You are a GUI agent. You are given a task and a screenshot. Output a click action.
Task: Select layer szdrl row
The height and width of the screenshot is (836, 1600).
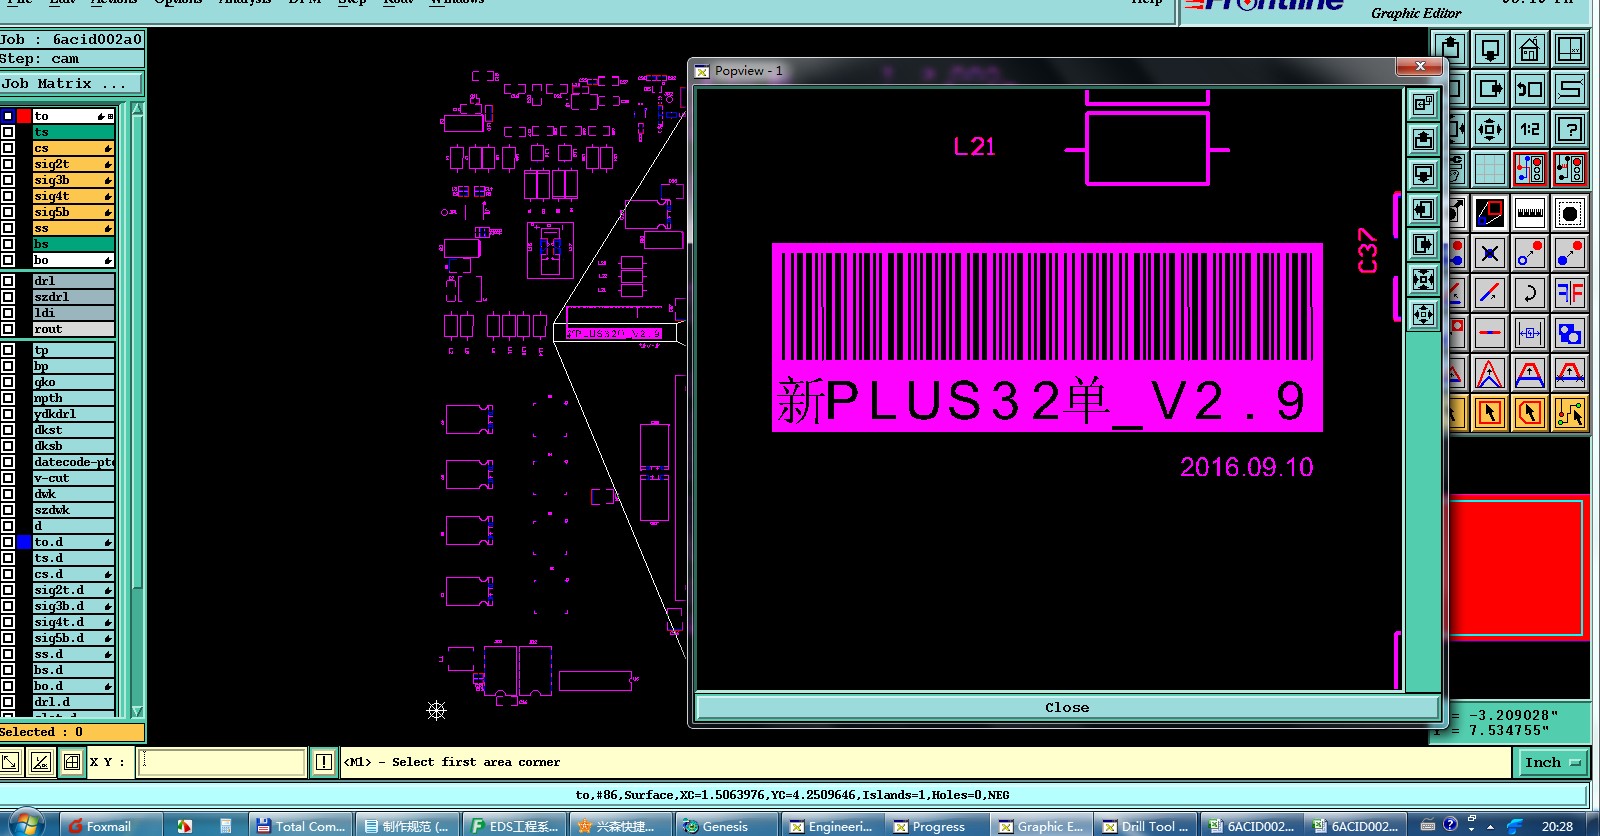pos(74,297)
